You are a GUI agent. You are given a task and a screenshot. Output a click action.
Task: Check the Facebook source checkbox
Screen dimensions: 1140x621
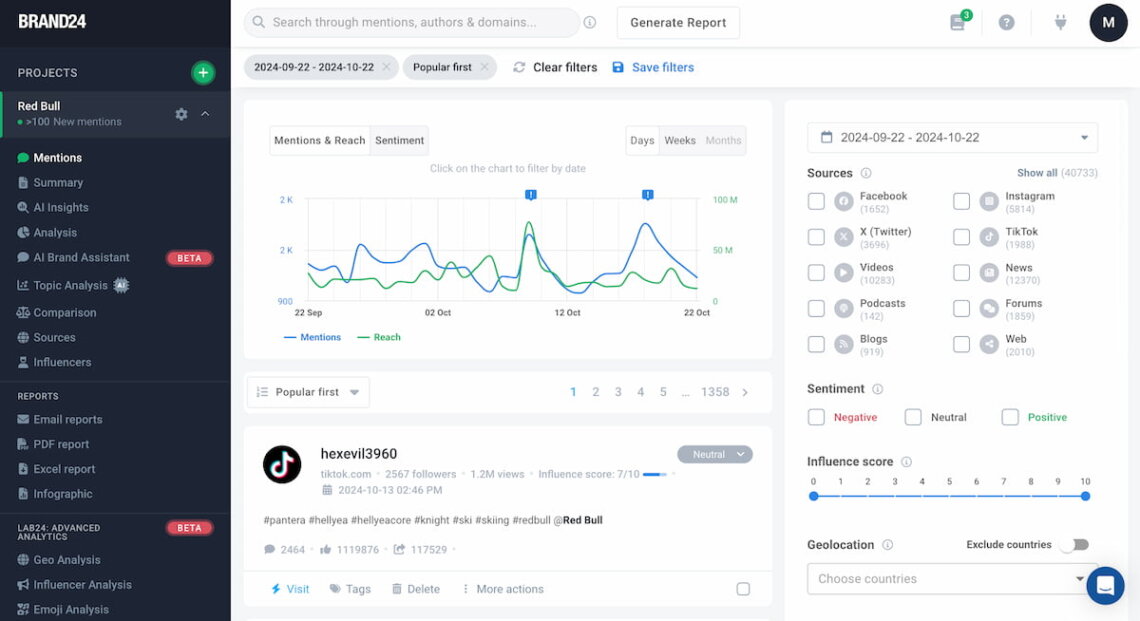(816, 201)
